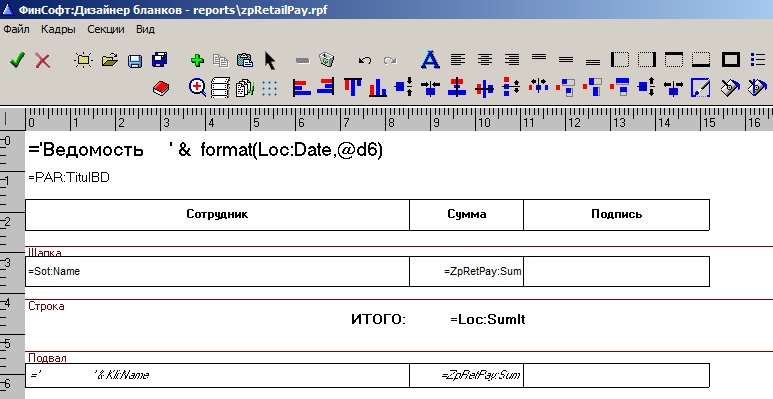The height and width of the screenshot is (399, 773).
Task: Select the arrow pointer tool
Action: [x=270, y=60]
